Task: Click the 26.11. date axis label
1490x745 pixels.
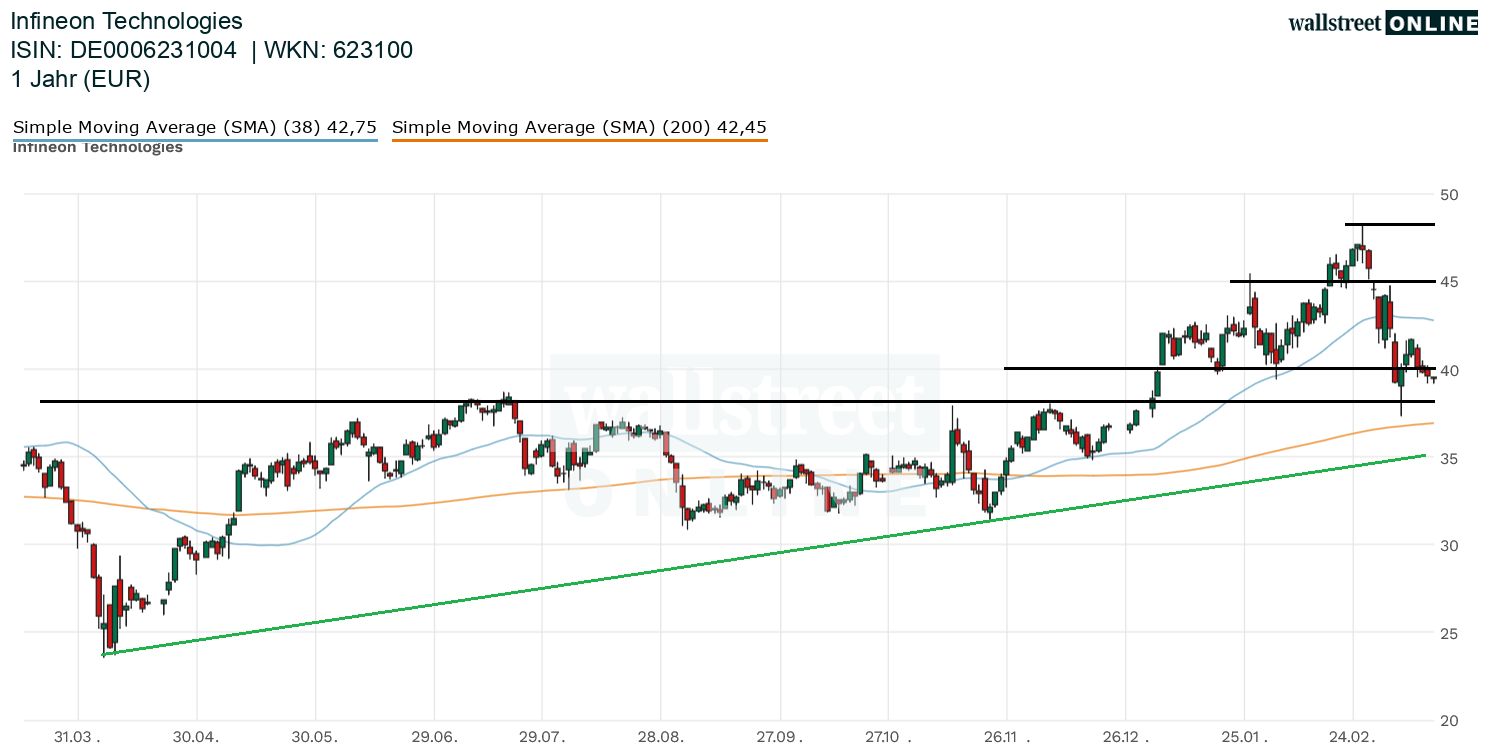Action: (x=1007, y=736)
